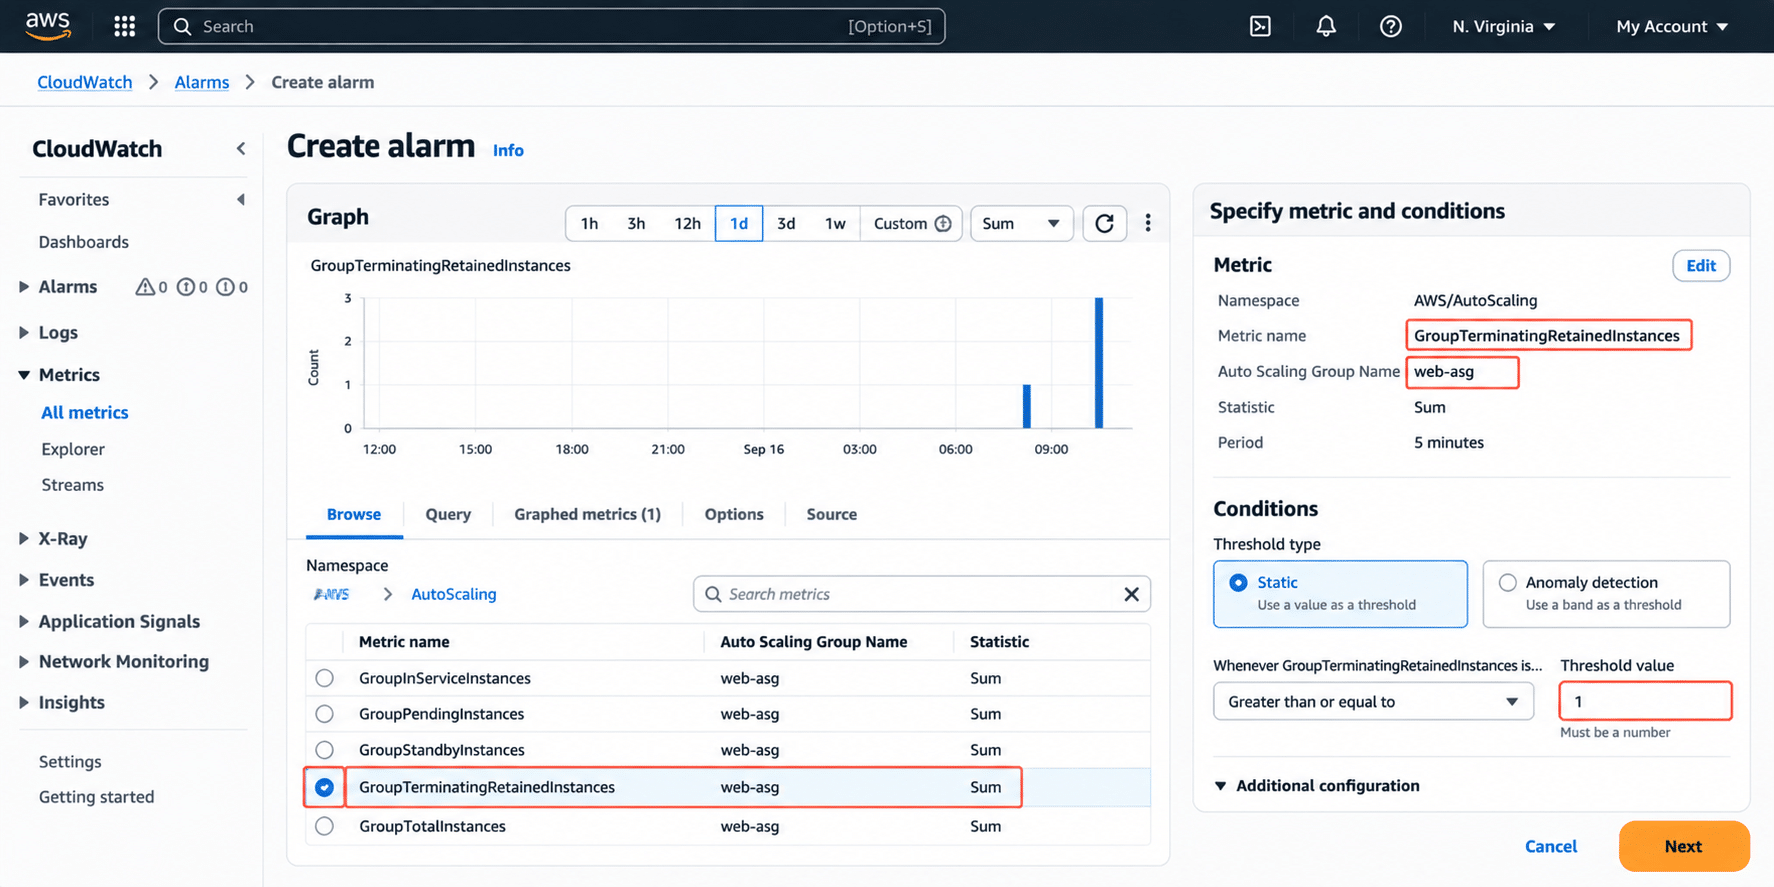The height and width of the screenshot is (887, 1774).
Task: Click the in-alarm count icon under Alarms
Action: click(145, 287)
